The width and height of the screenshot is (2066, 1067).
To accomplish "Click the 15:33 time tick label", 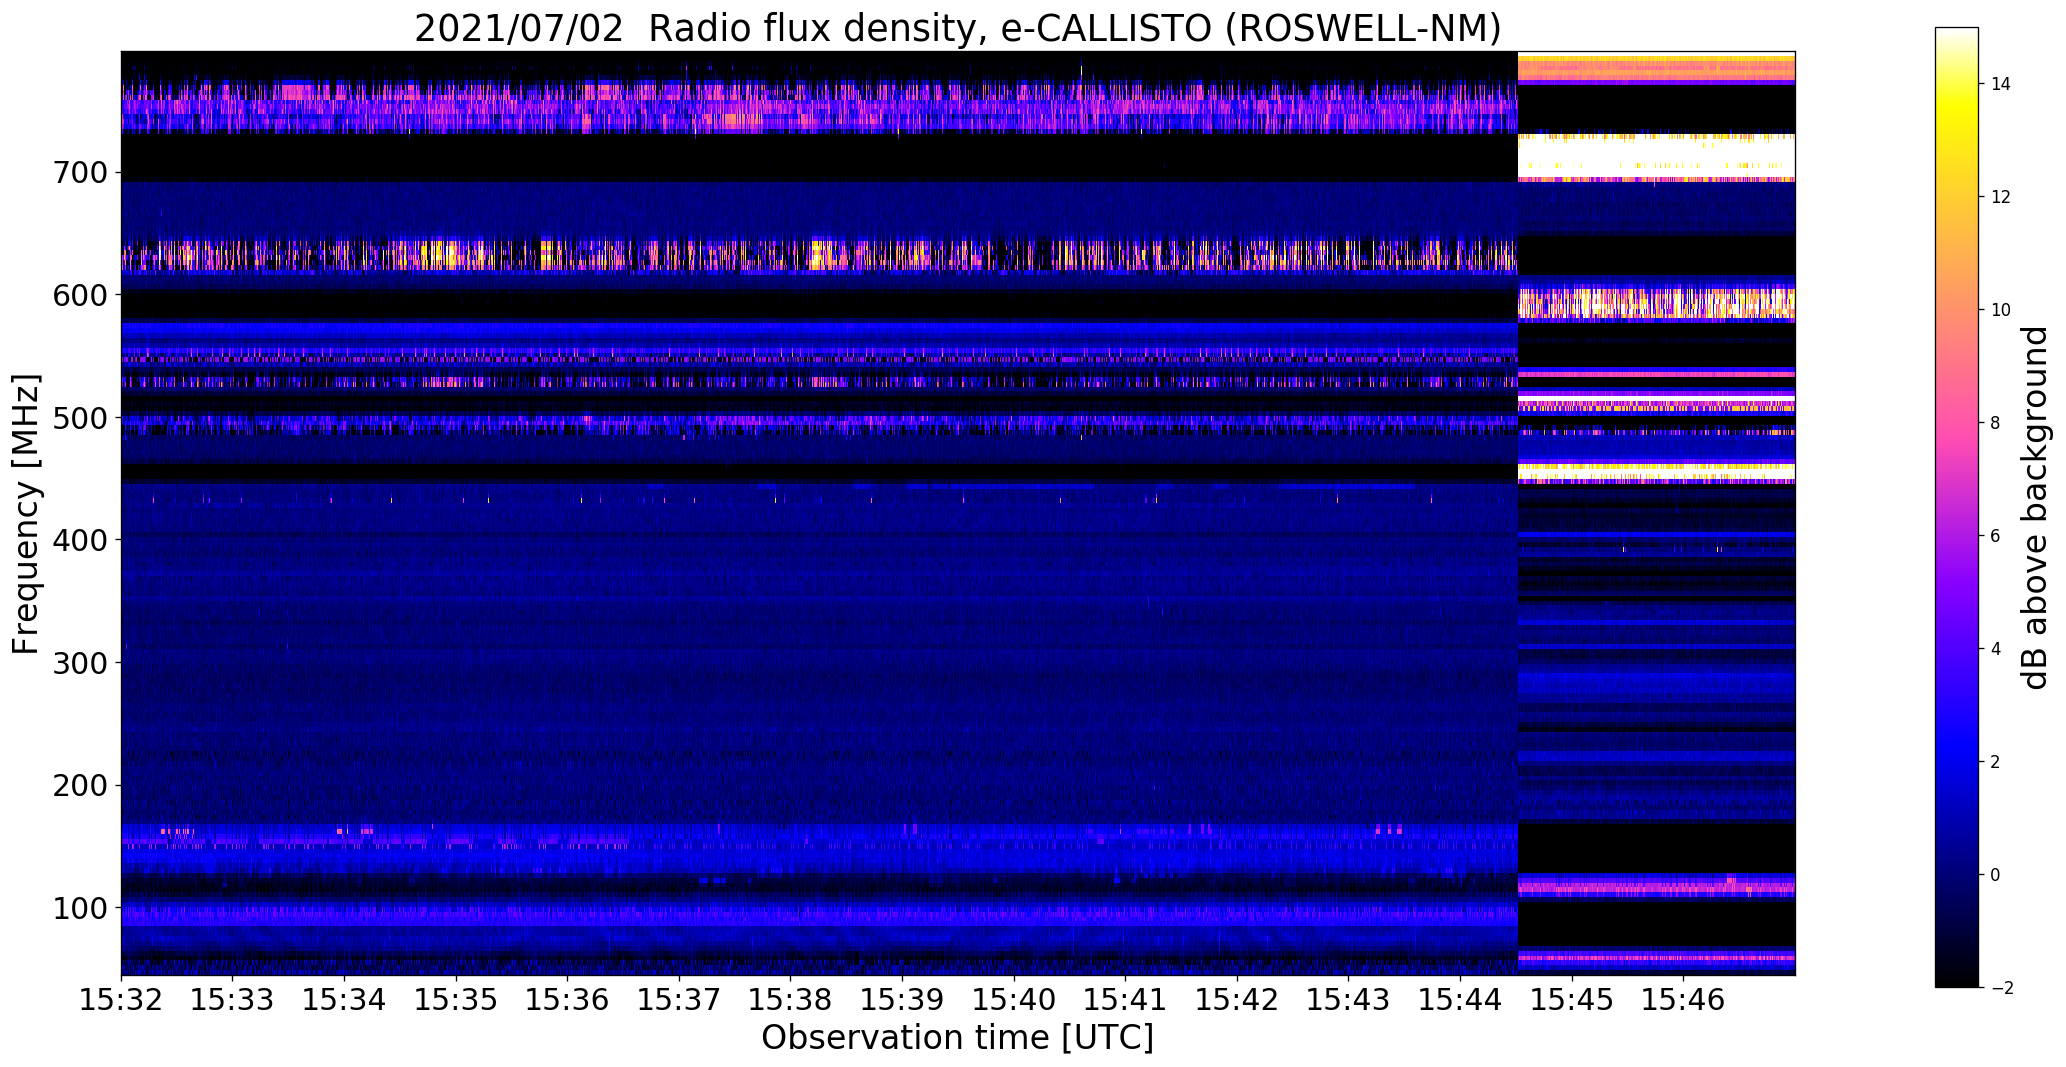I will click(233, 999).
